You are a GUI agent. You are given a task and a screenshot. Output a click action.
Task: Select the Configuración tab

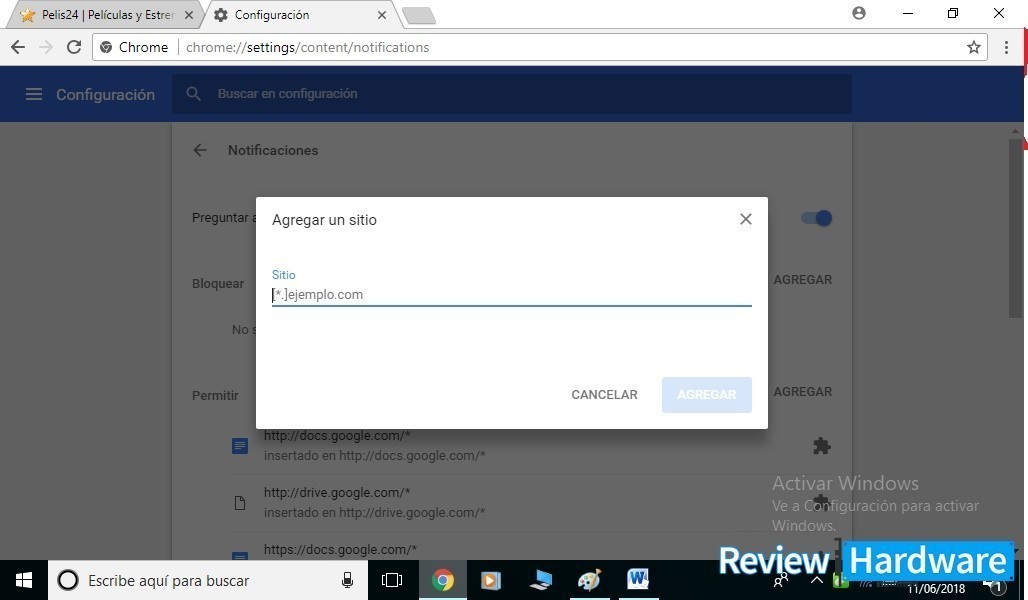tap(298, 14)
